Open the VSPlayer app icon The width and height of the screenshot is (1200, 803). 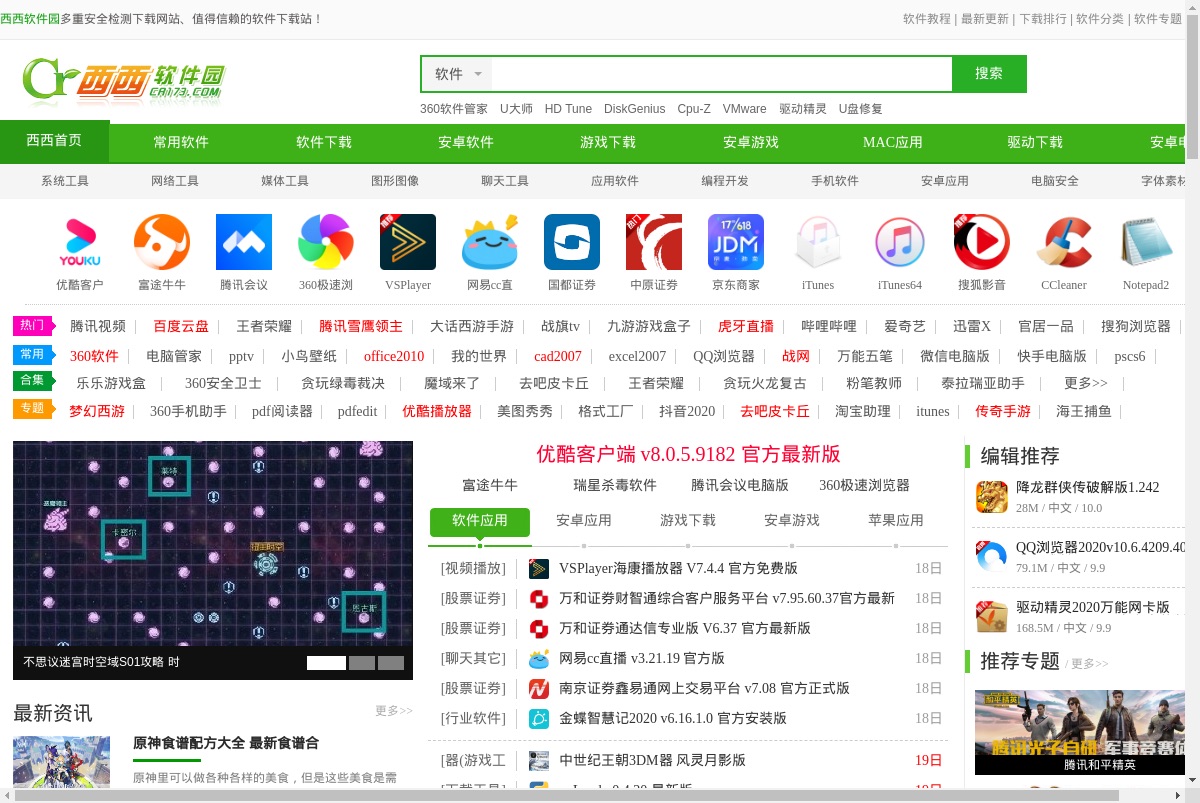tap(408, 242)
